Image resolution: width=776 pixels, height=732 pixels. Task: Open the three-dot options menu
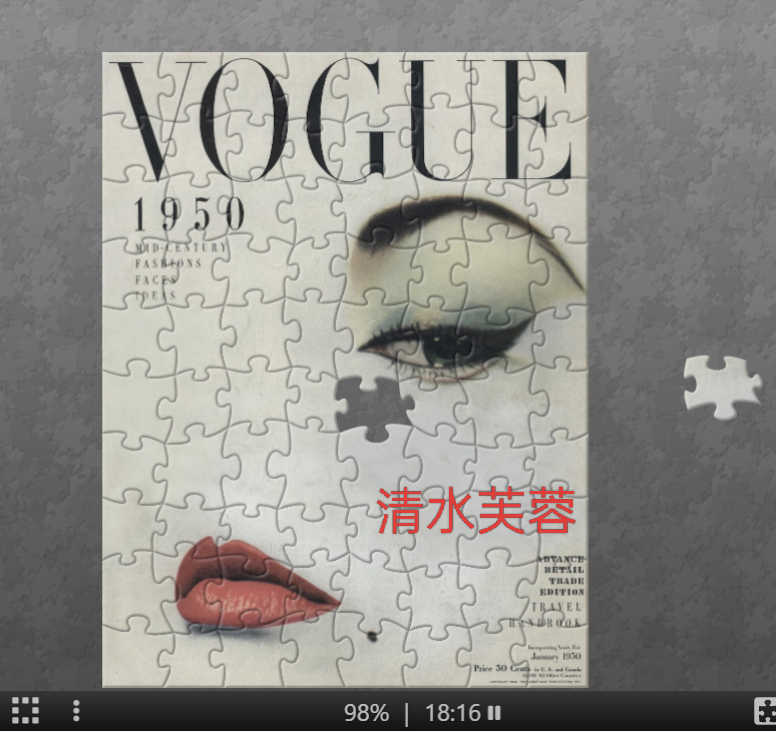click(76, 711)
